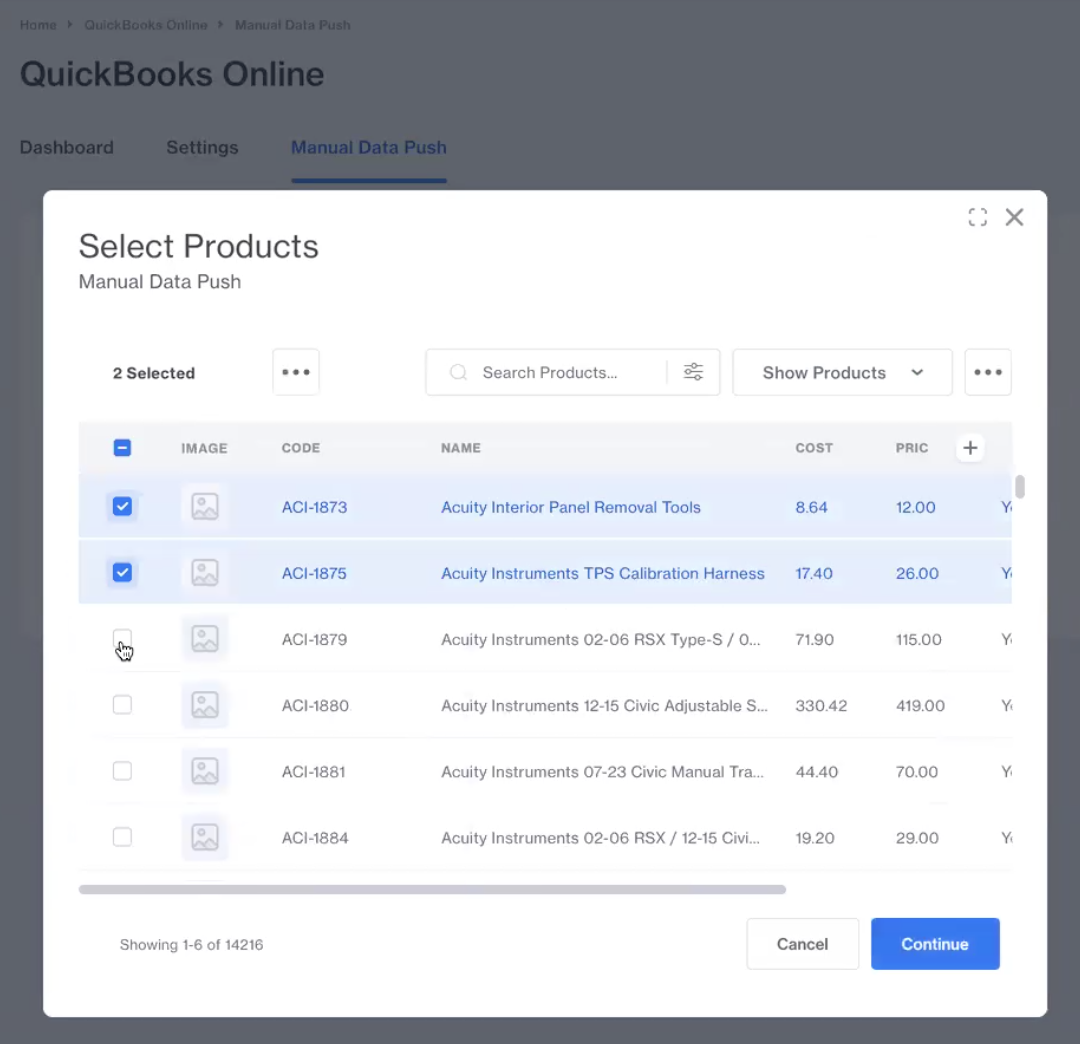Check the ACI-1881 row checkbox

click(x=122, y=771)
